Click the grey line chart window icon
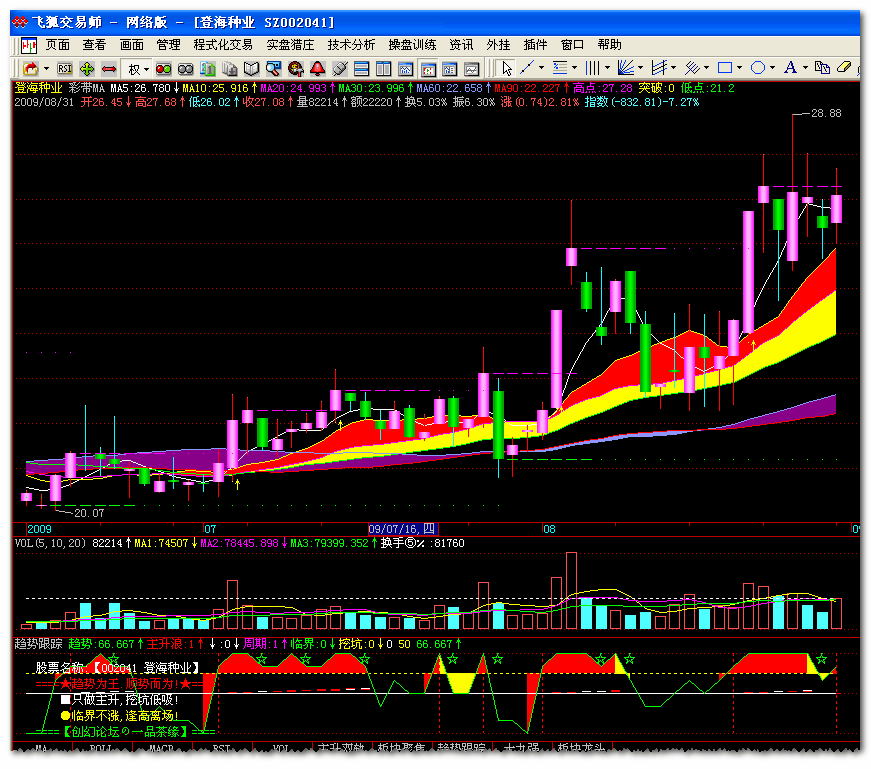871x769 pixels. point(472,69)
